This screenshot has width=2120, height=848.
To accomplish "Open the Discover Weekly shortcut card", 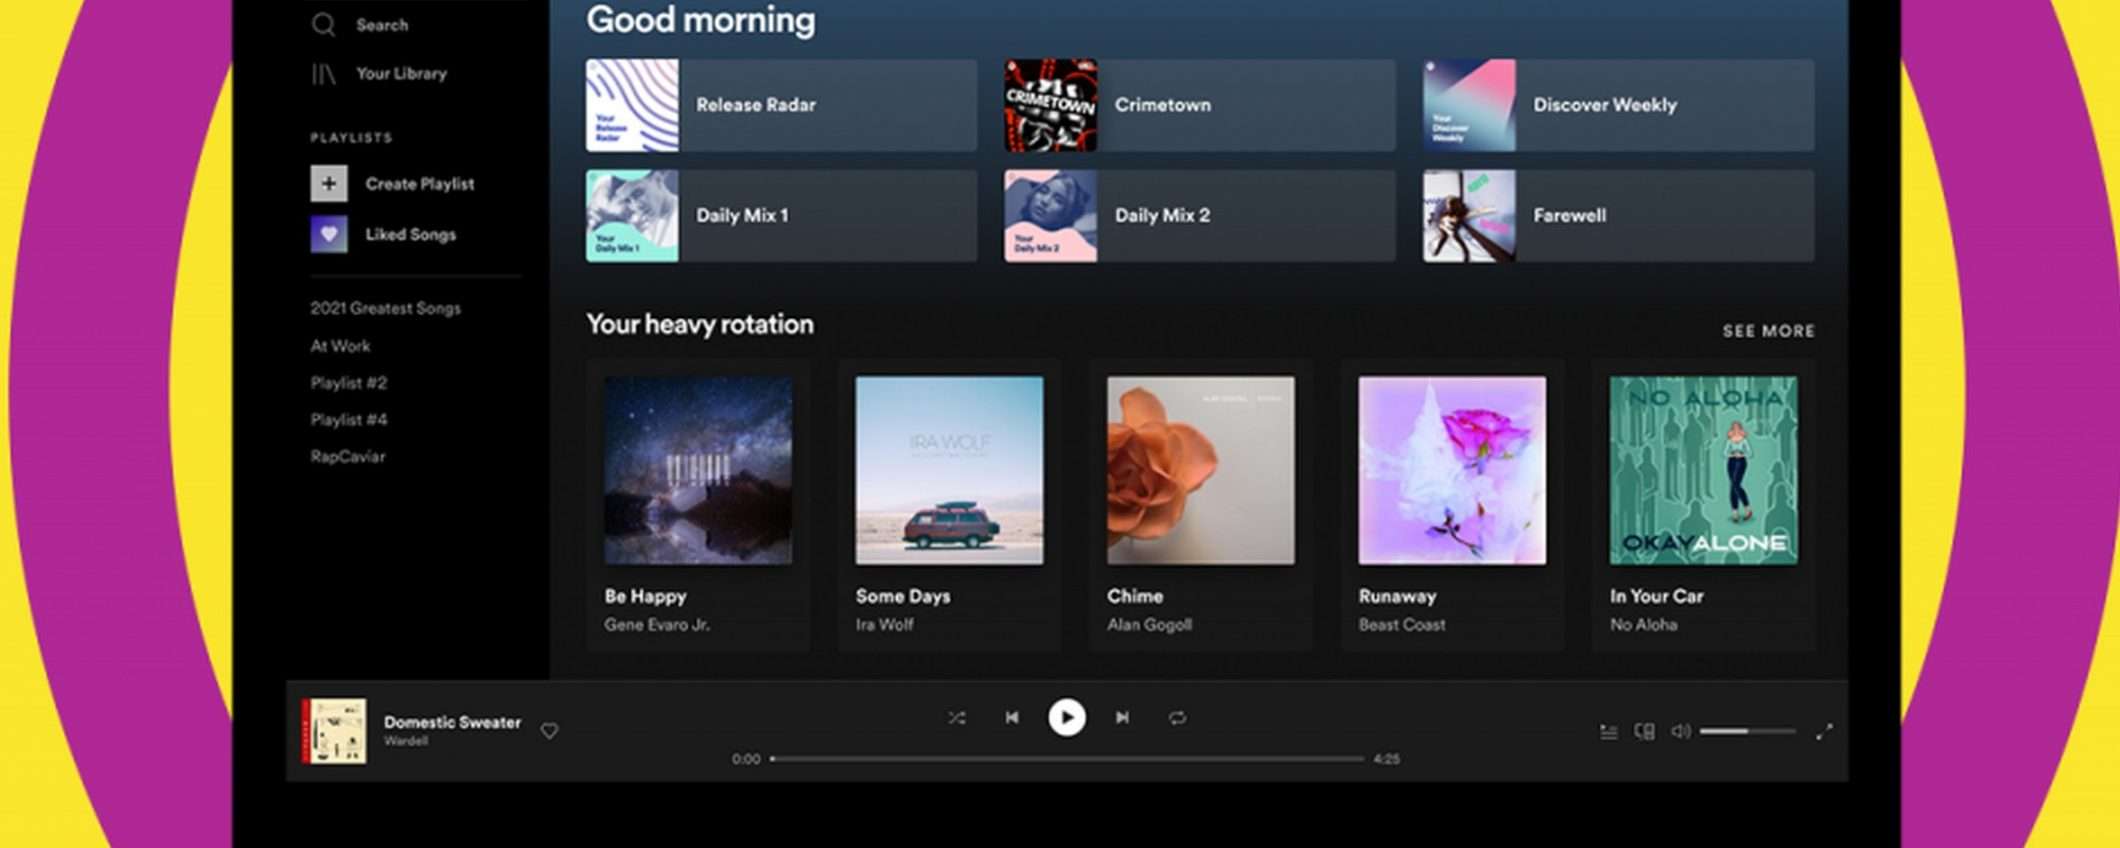I will click(1619, 105).
